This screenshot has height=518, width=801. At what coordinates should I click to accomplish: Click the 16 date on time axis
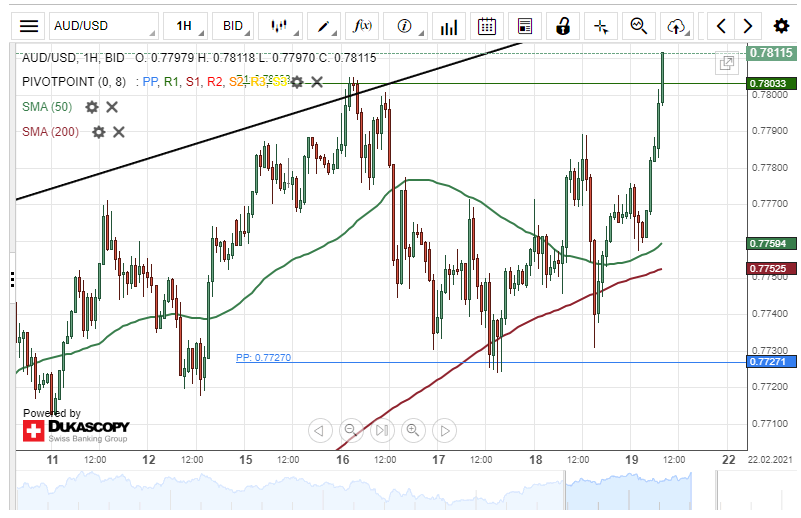coord(342,460)
